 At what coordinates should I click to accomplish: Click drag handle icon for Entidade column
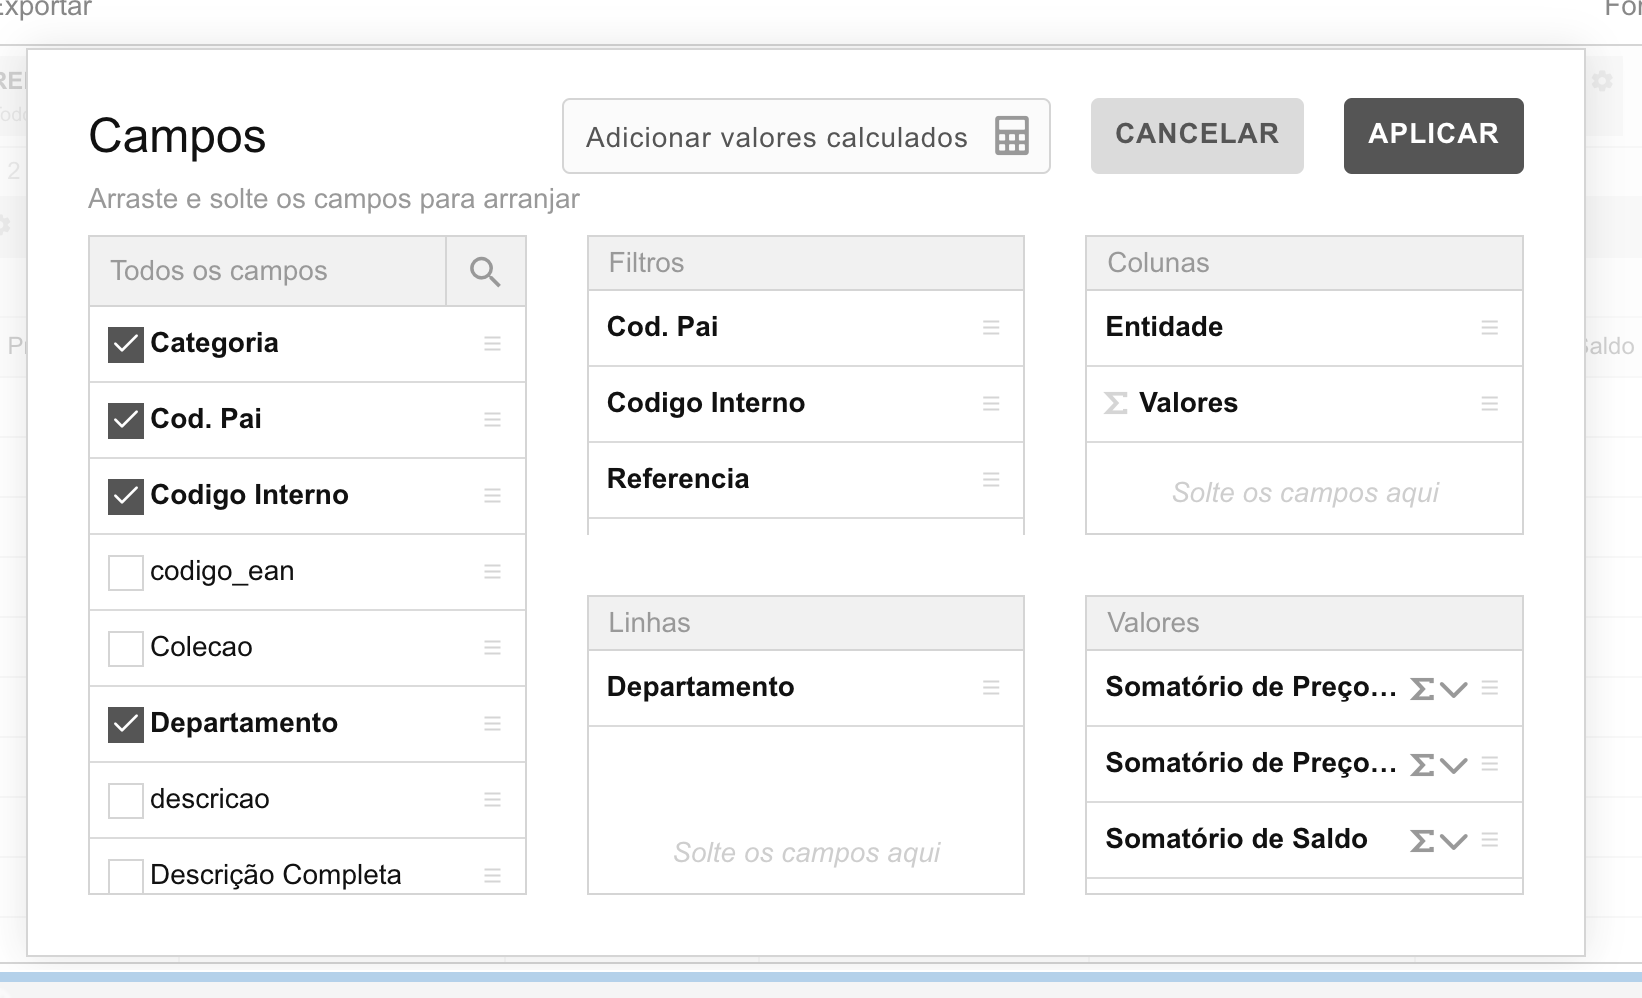1489,327
